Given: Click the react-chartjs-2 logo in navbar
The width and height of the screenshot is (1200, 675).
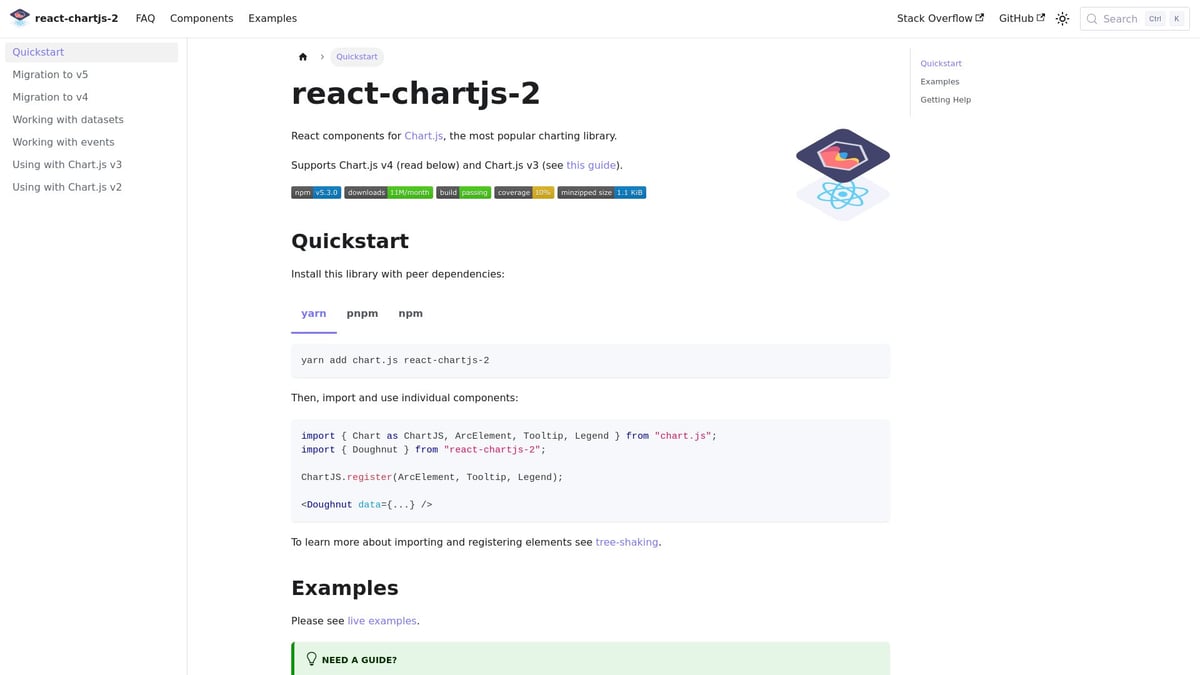Looking at the screenshot, I should pyautogui.click(x=20, y=18).
